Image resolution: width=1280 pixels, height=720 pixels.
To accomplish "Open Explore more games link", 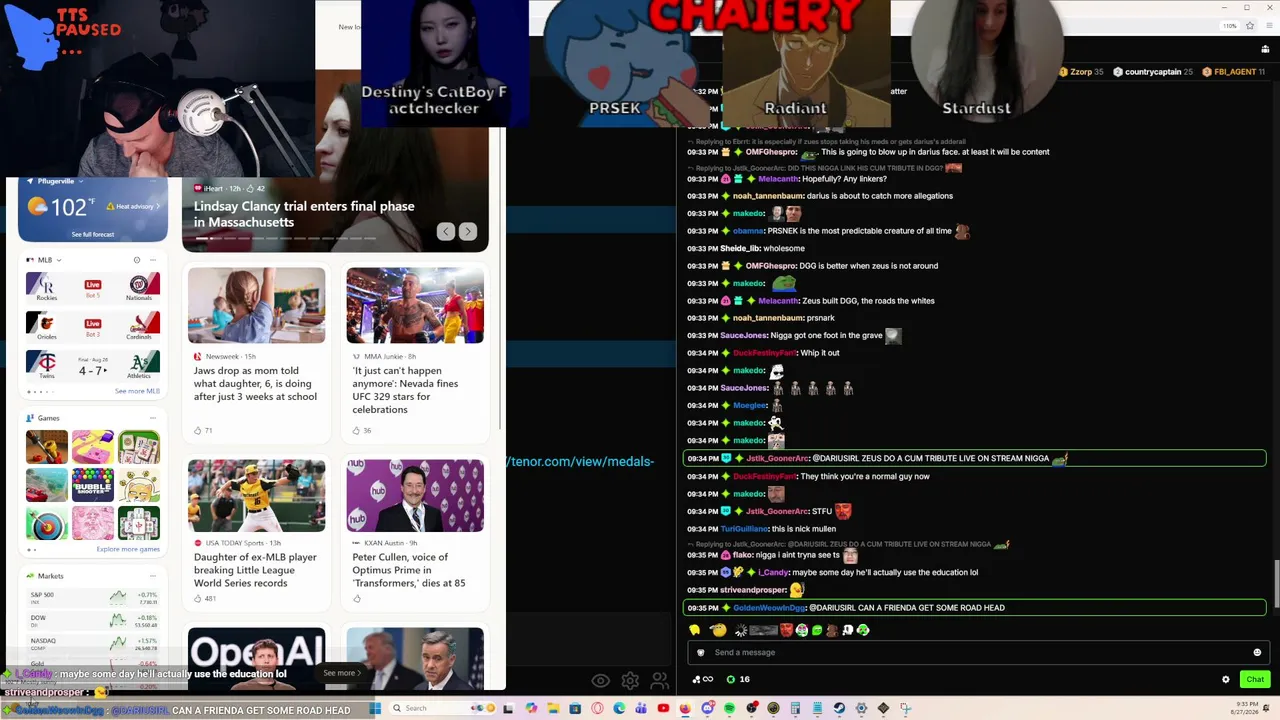I will pos(128,549).
